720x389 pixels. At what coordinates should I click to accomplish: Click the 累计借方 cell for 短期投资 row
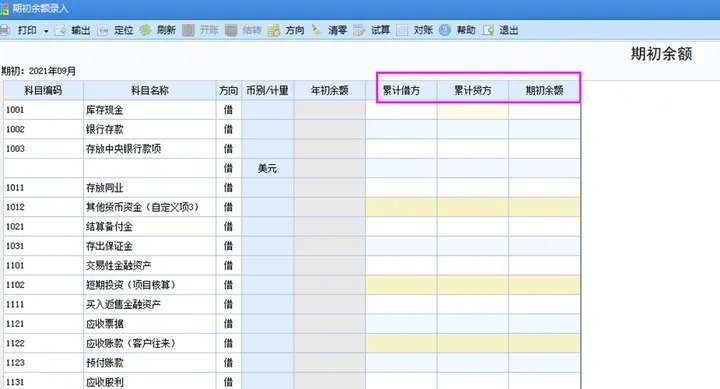pyautogui.click(x=401, y=285)
